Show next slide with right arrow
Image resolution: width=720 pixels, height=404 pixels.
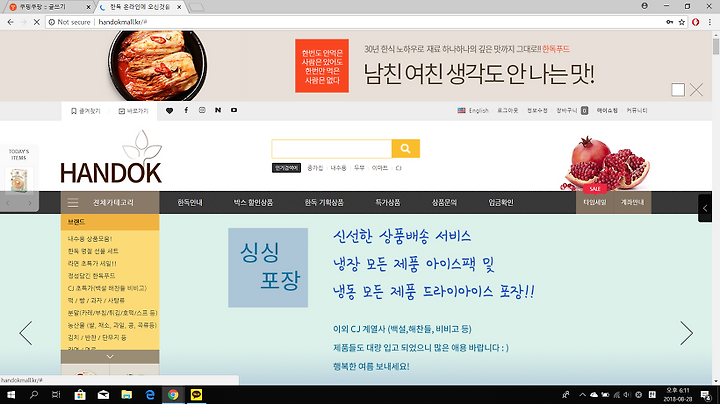point(686,333)
